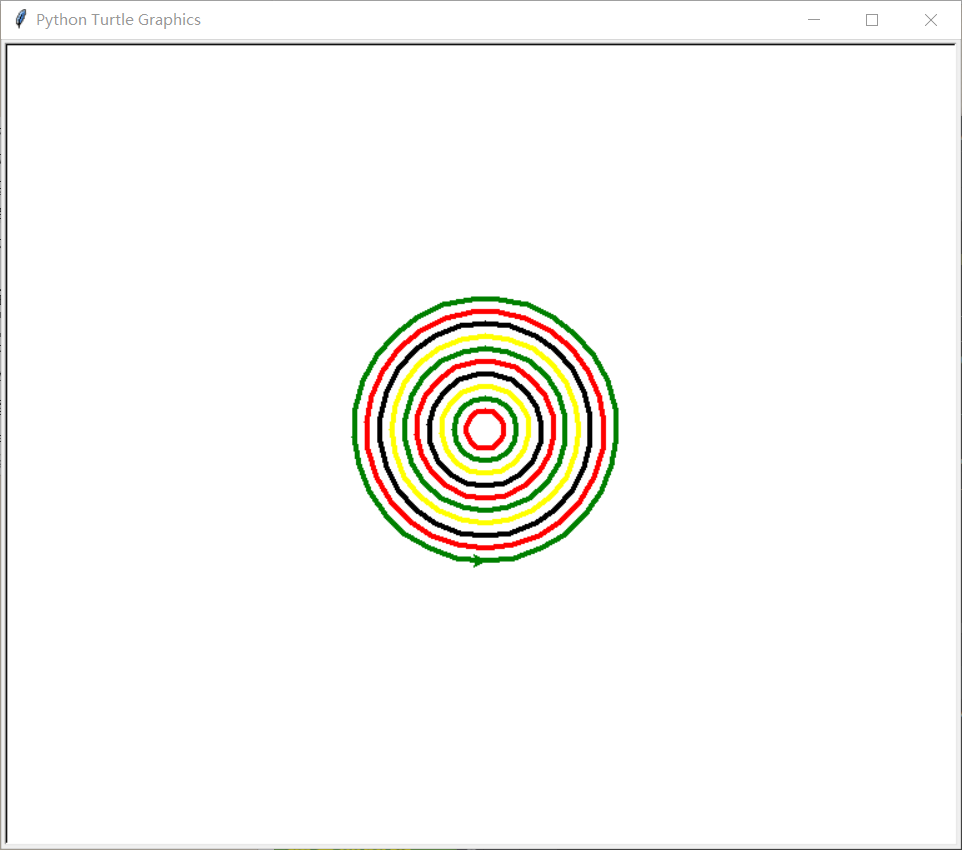
Task: Click the Python Turtle Graphics title text
Action: [118, 20]
